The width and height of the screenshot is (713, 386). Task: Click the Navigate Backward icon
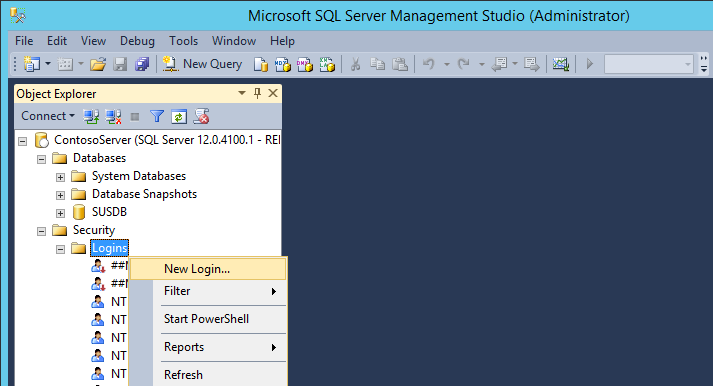[499, 64]
